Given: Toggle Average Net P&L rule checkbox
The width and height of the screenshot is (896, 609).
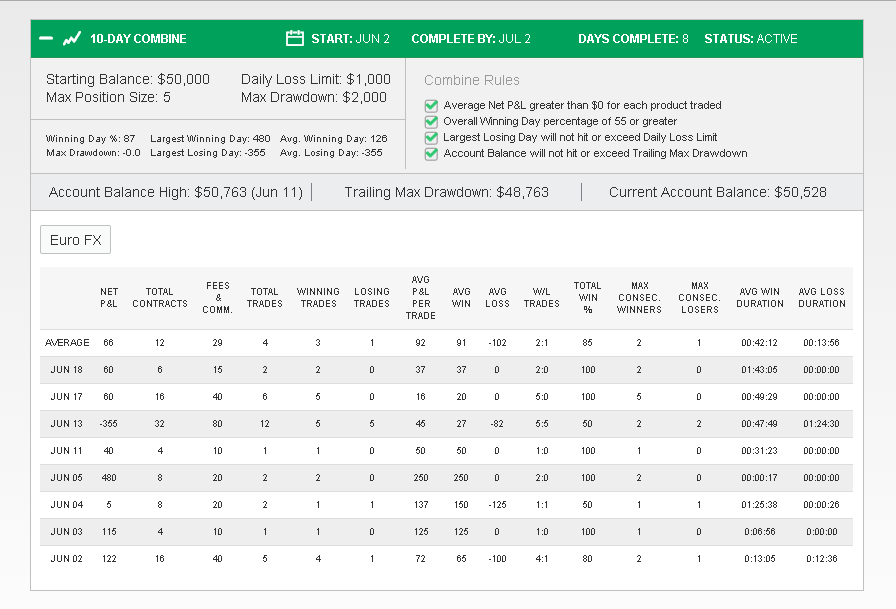Looking at the screenshot, I should (x=431, y=106).
